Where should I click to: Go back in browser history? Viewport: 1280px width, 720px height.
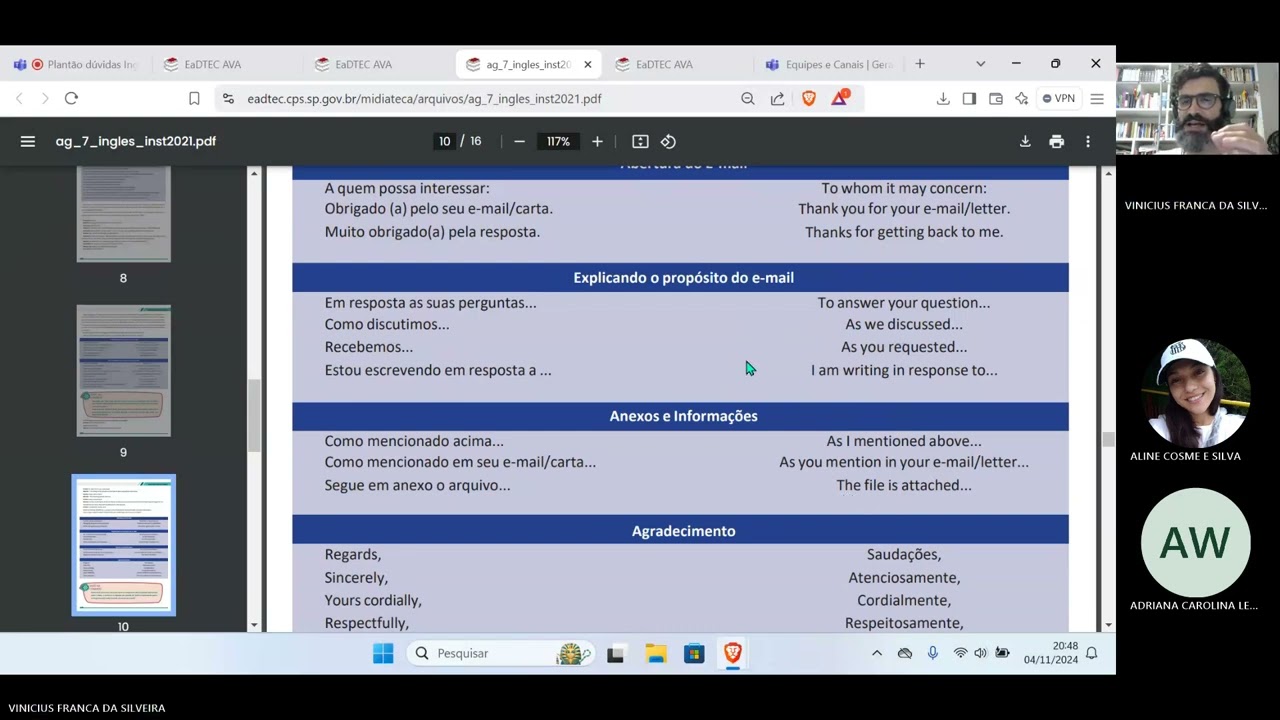(19, 98)
